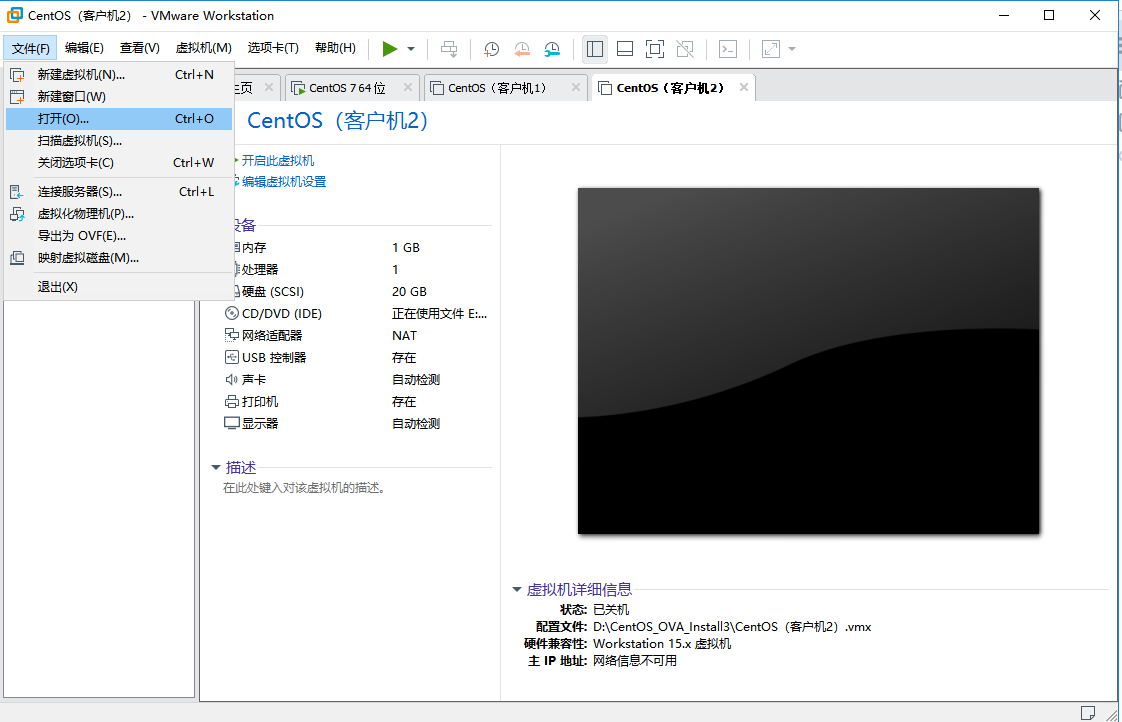Select 导出为 OVF(E)... menu entry

[x=119, y=235]
